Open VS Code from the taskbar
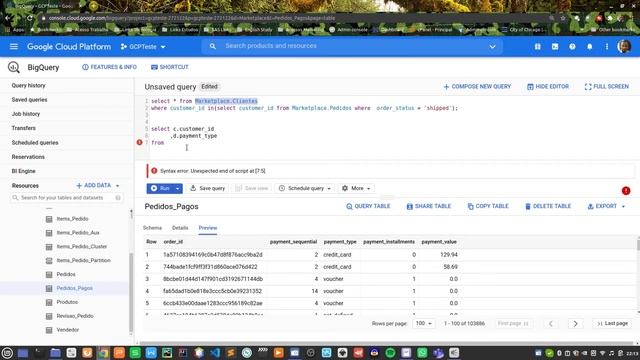Image resolution: width=640 pixels, height=360 pixels. click(x=215, y=353)
